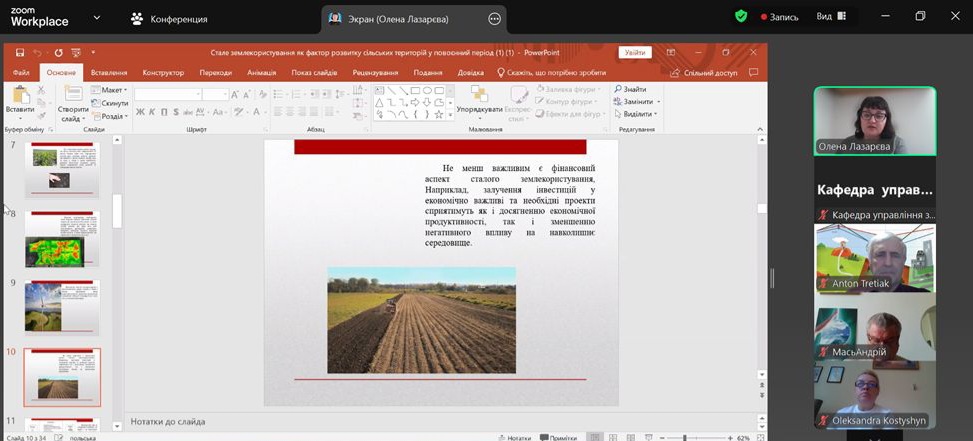Viewport: 973px width, 441px height.
Task: Click the Redo/Repeat circular arrow icon
Action: (x=58, y=53)
